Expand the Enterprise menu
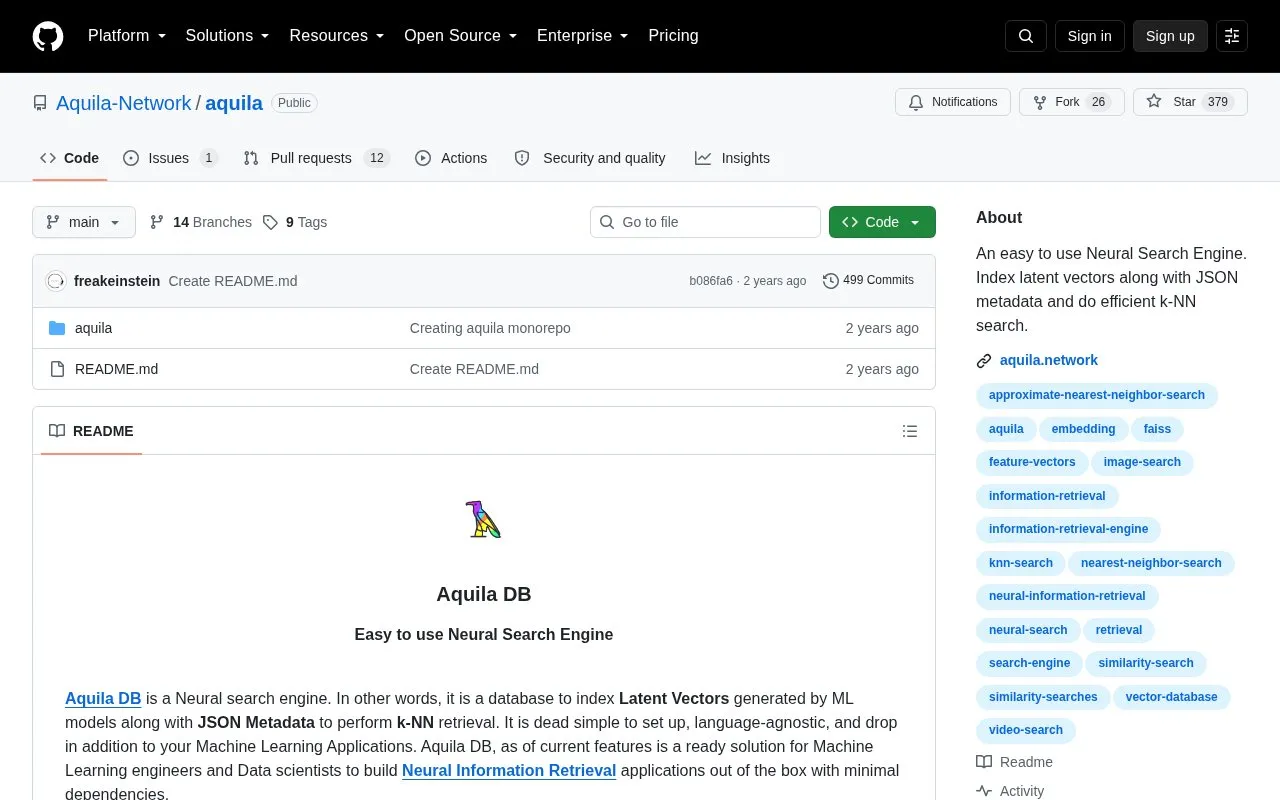 (x=582, y=36)
